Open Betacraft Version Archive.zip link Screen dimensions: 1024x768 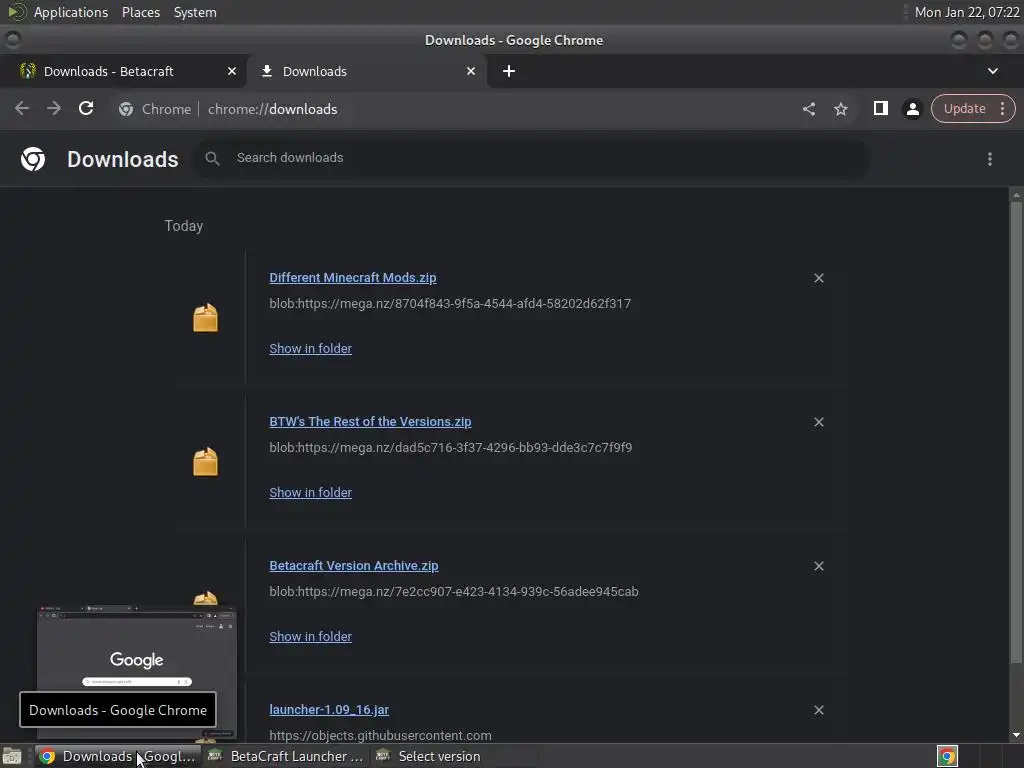pos(353,566)
